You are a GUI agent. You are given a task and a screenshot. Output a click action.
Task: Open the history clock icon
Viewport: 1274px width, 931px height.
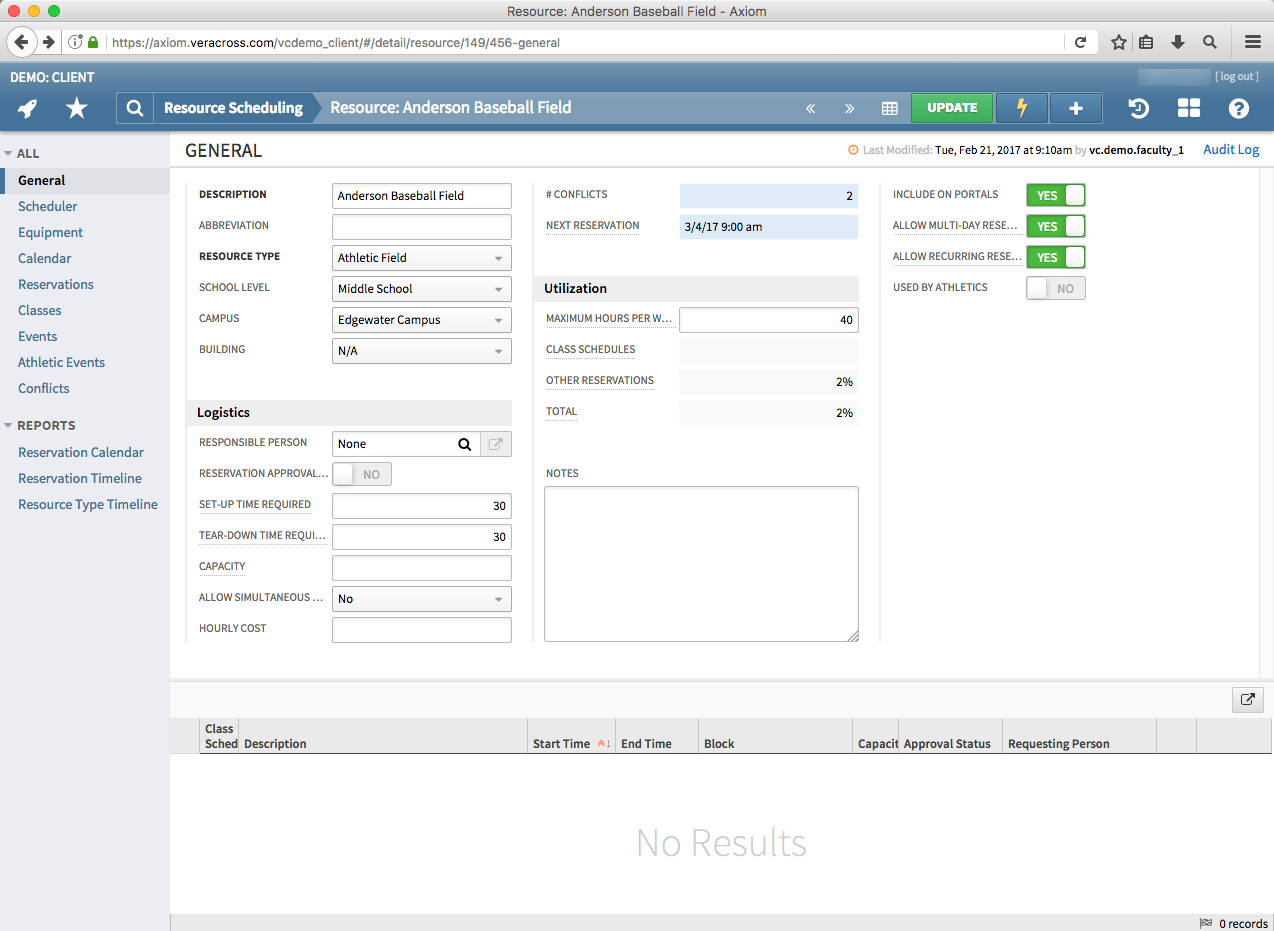point(1138,108)
